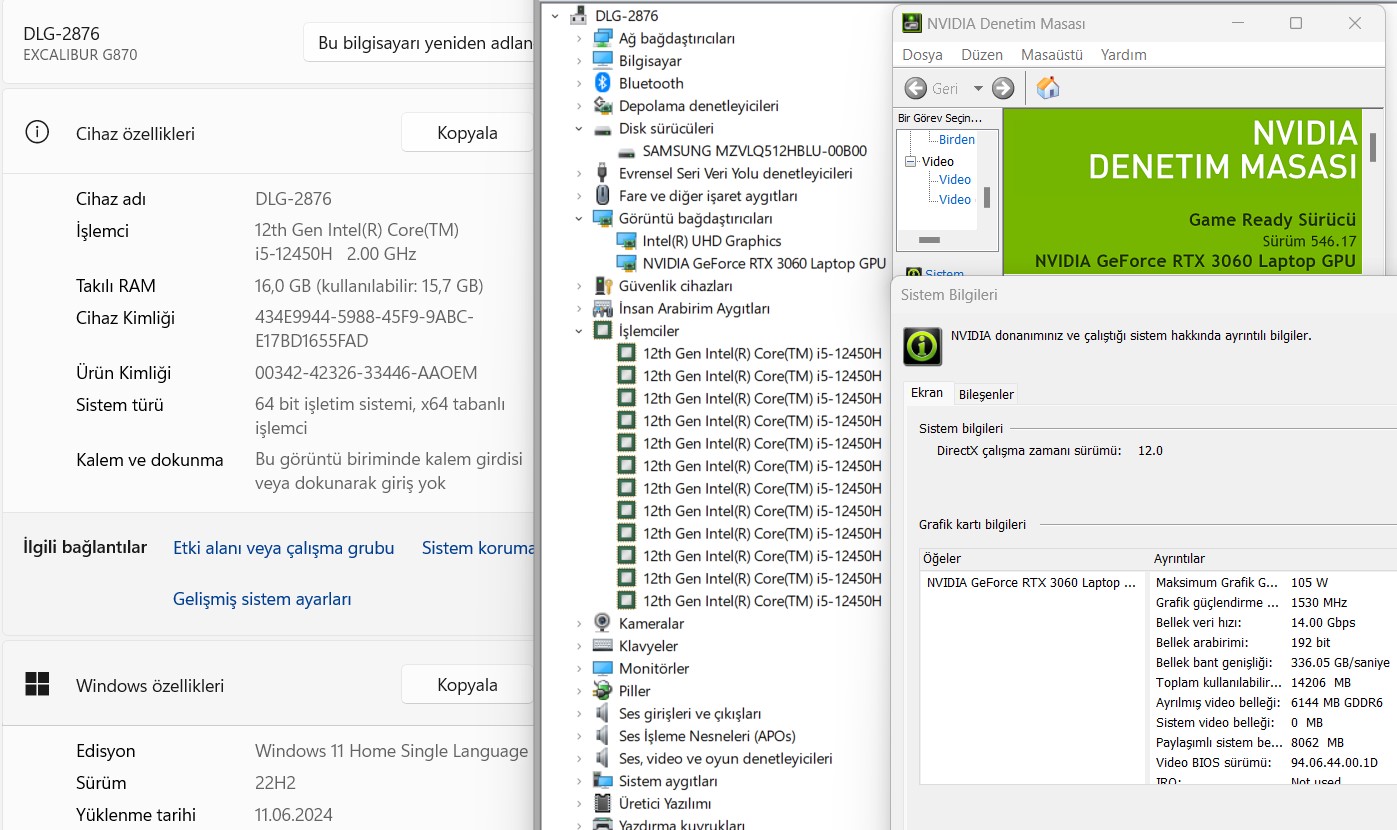The height and width of the screenshot is (830, 1397).
Task: Click the NVIDIA GeForce RTX 3060 icon in Device Manager
Action: (x=626, y=263)
